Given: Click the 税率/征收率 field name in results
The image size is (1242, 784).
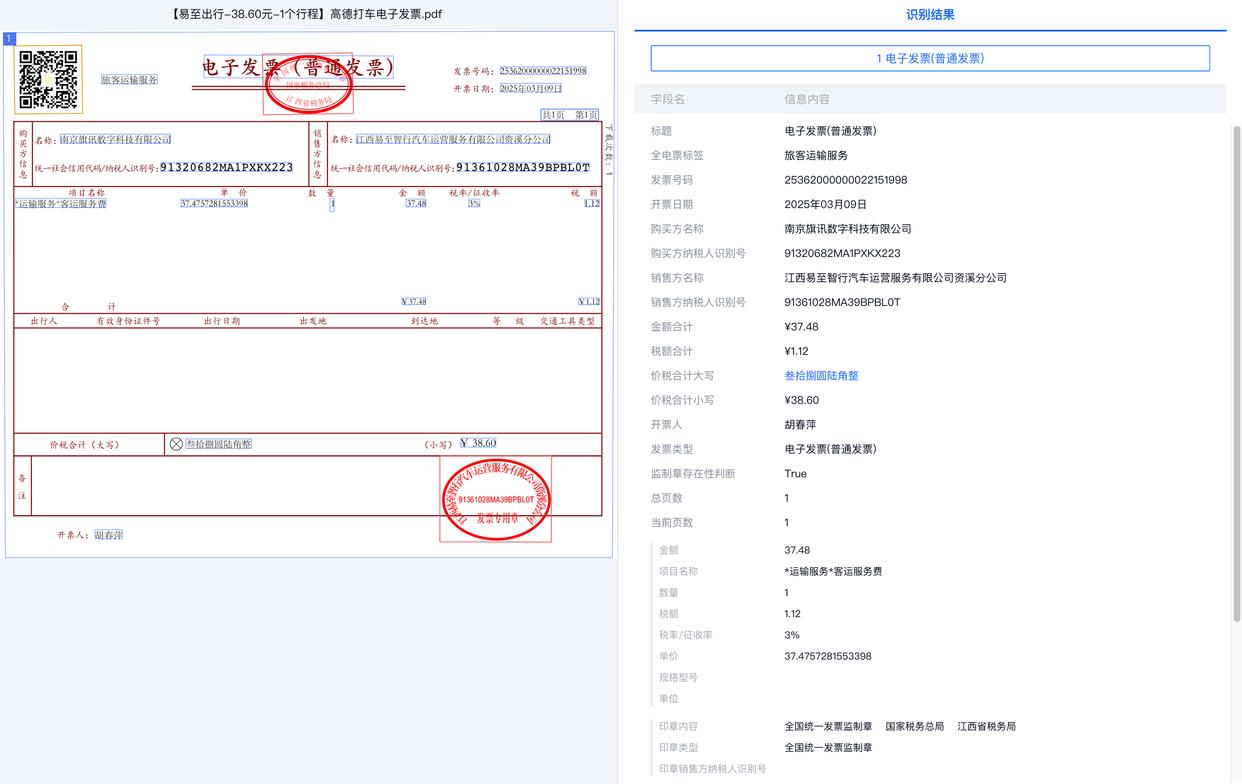Looking at the screenshot, I should 686,635.
